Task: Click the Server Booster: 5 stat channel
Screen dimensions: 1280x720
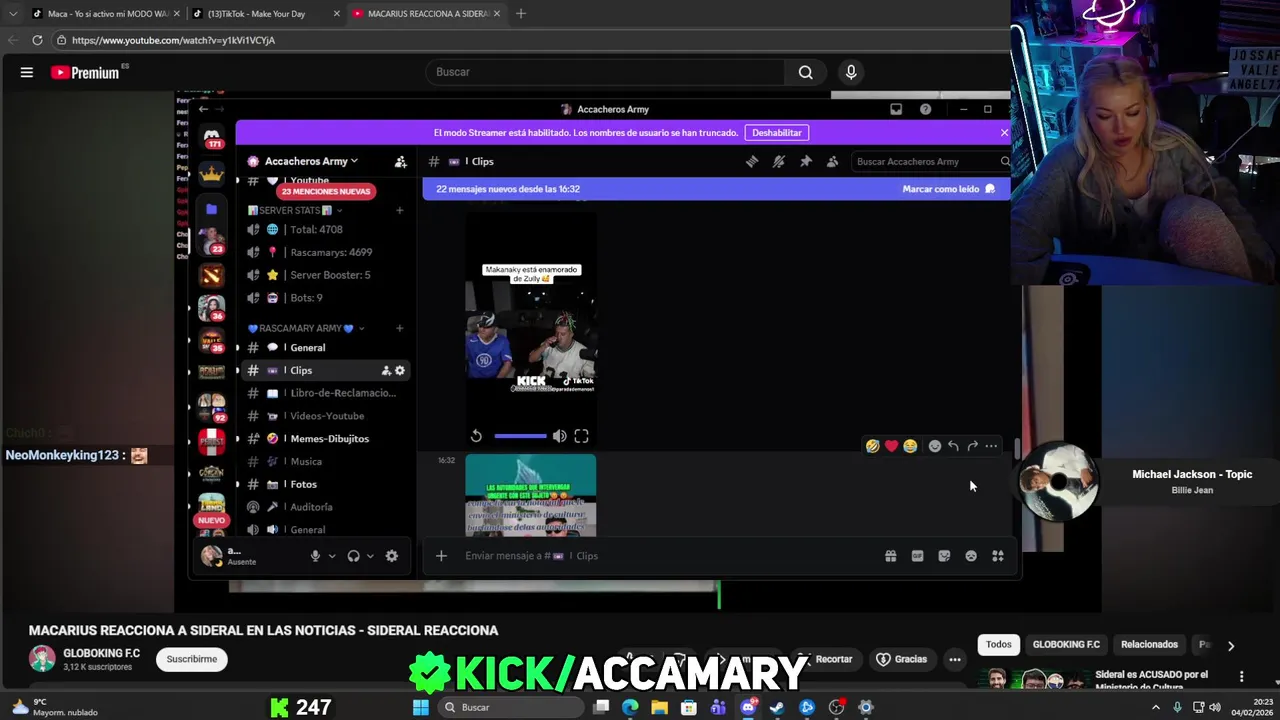Action: click(x=325, y=275)
